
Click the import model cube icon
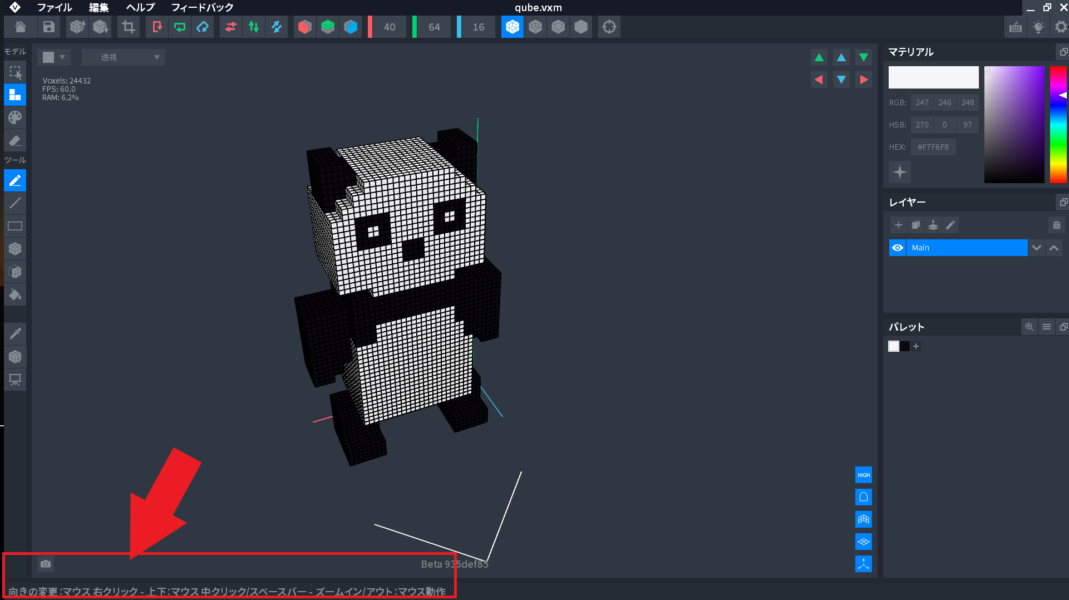[100, 27]
